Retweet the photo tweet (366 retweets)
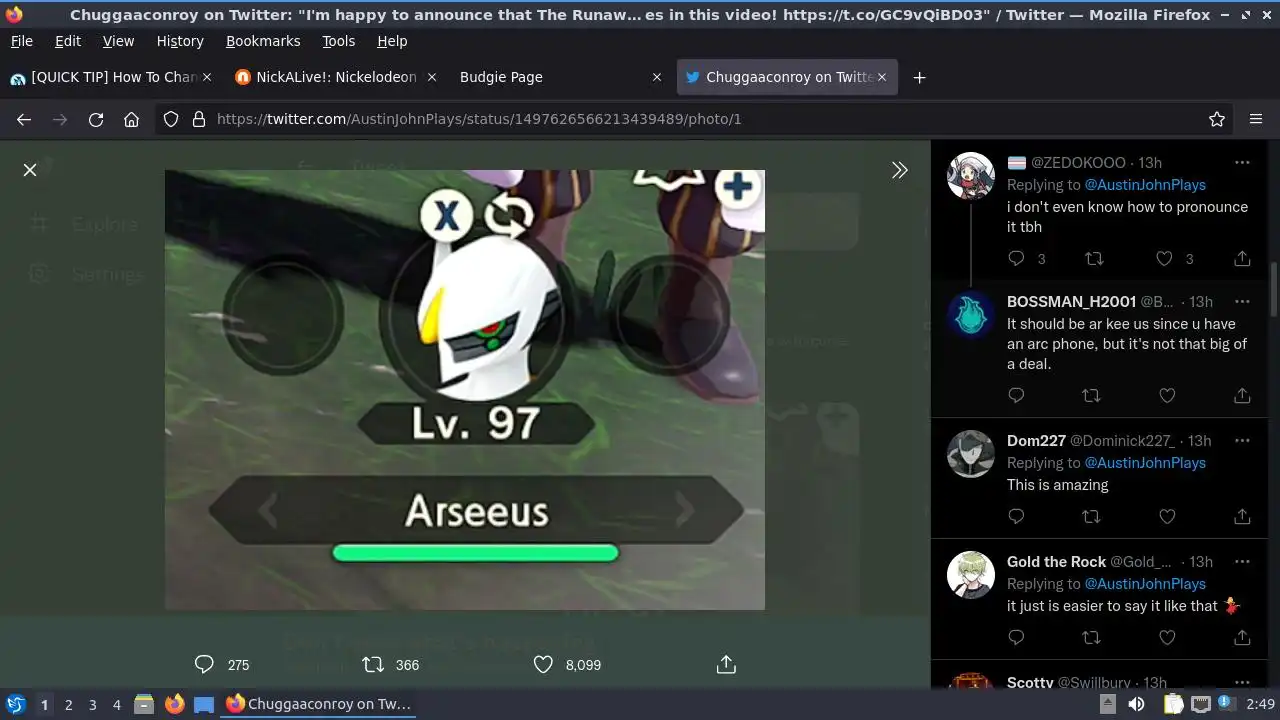 coord(373,664)
